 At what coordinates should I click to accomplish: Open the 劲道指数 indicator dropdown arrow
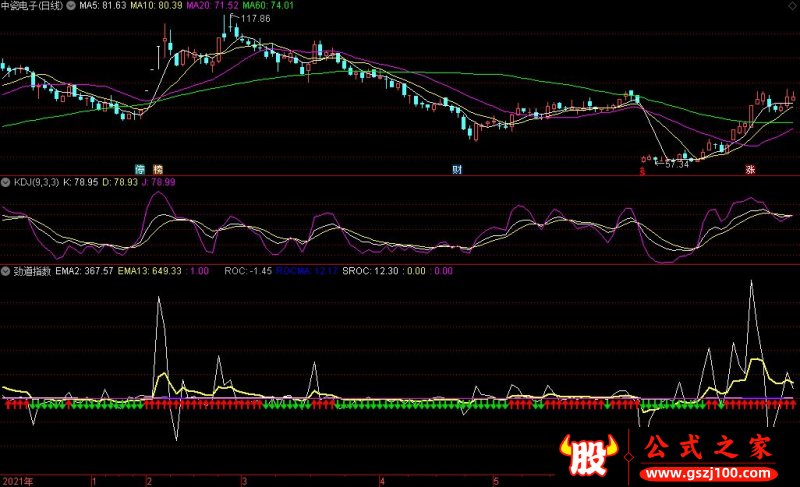(x=6, y=270)
